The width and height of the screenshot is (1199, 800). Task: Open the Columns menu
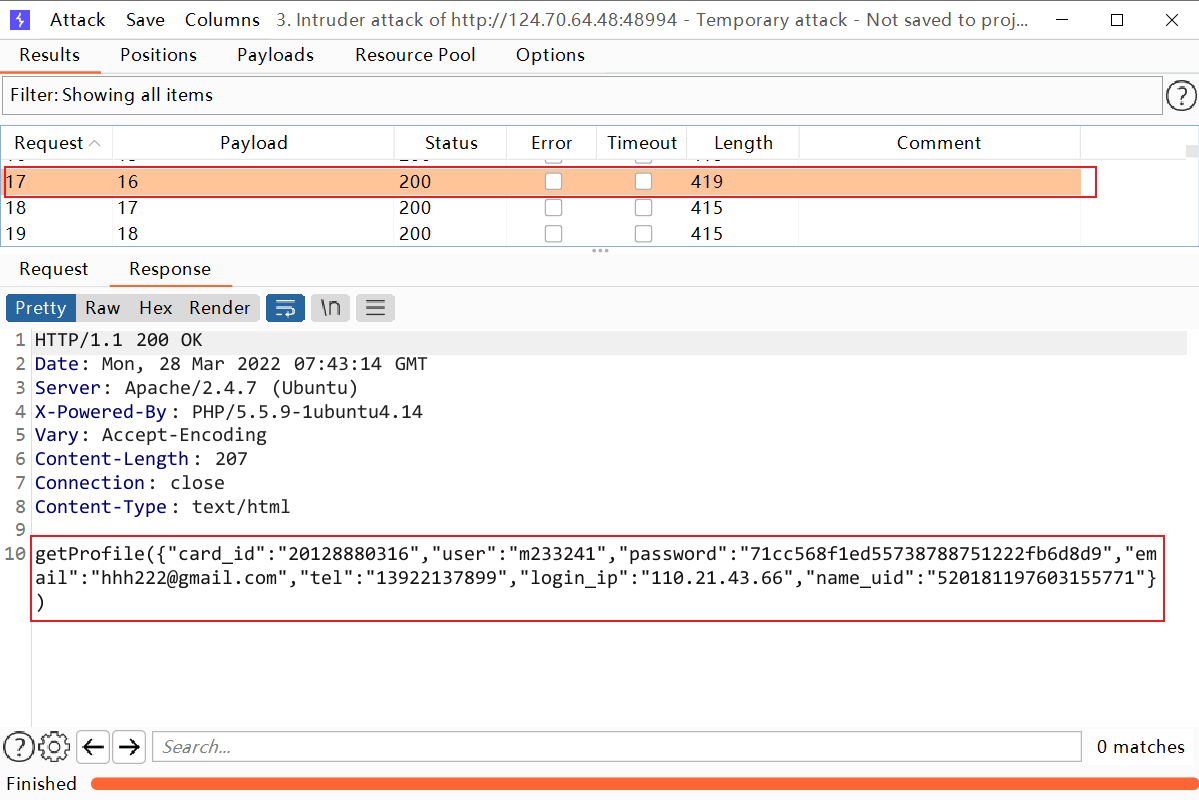(x=223, y=20)
